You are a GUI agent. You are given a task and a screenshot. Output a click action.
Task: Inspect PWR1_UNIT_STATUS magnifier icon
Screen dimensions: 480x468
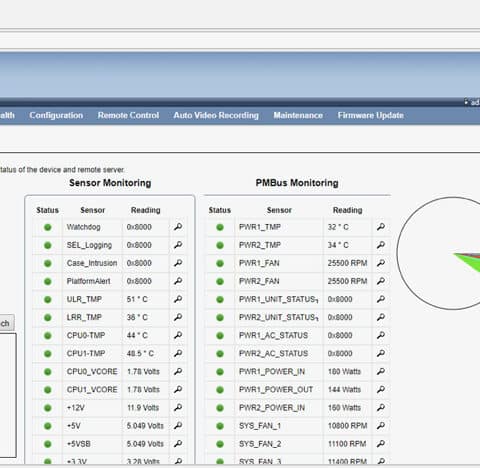point(381,299)
